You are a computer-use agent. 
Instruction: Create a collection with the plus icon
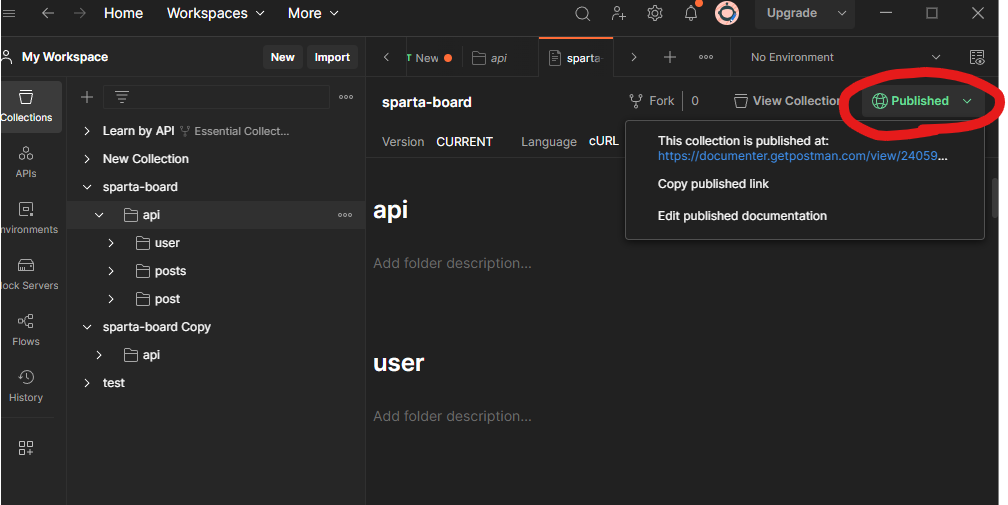click(87, 97)
